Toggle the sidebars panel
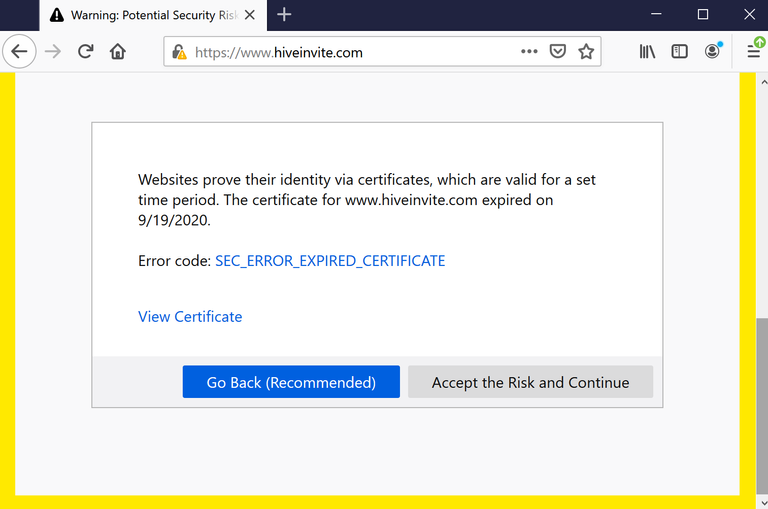Image resolution: width=768 pixels, height=509 pixels. click(x=679, y=51)
